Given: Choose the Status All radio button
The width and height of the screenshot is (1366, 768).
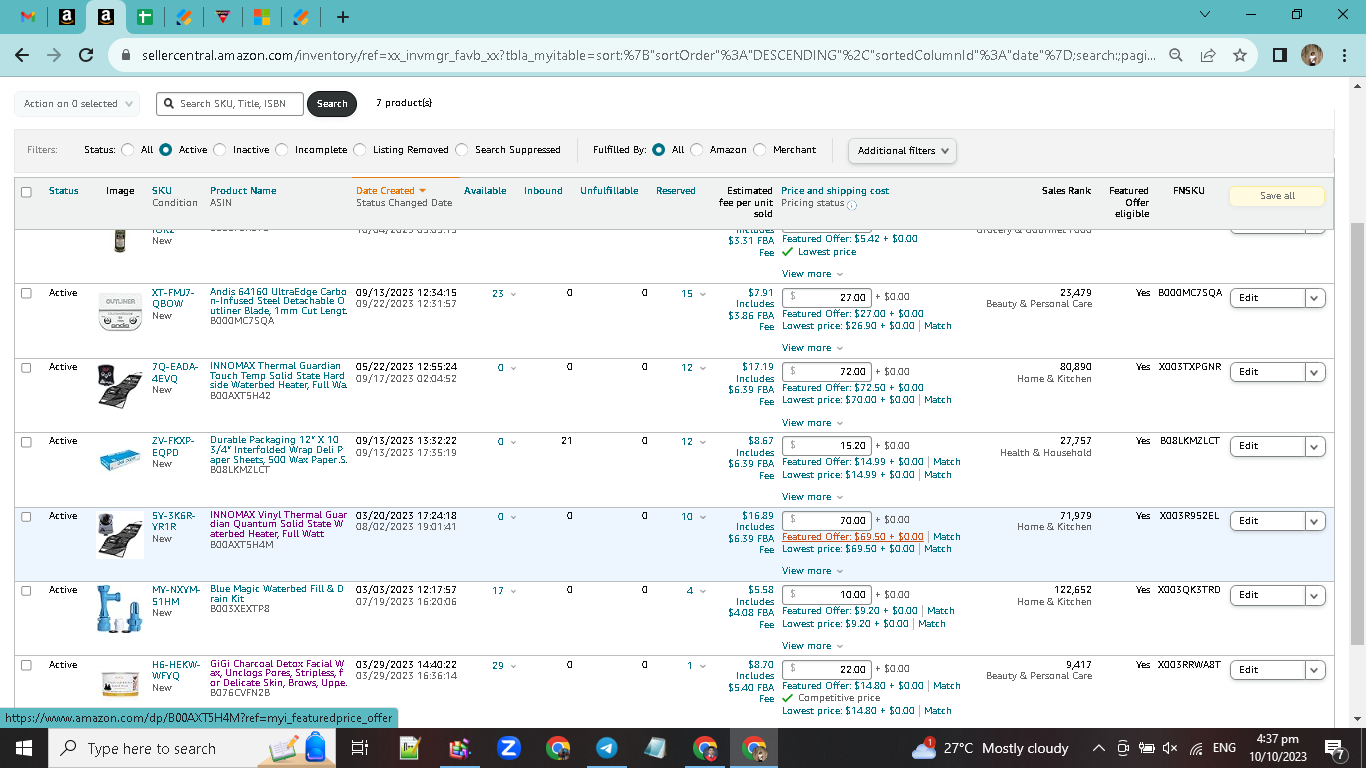Looking at the screenshot, I should click(127, 150).
